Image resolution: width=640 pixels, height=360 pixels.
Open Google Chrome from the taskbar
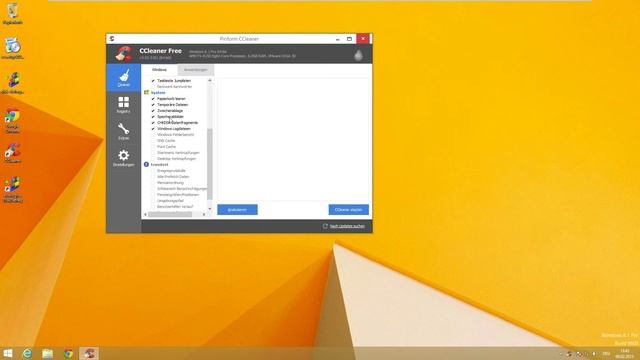(68, 353)
